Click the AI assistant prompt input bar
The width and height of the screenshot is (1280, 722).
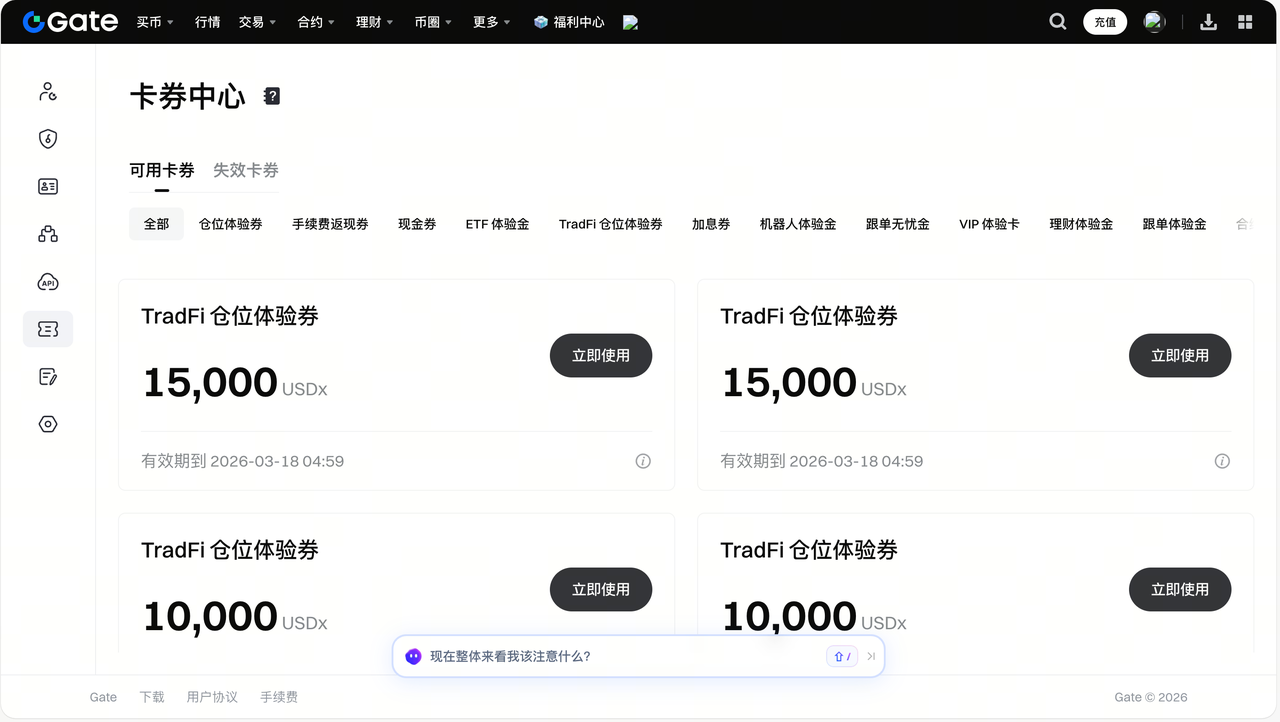pos(620,656)
